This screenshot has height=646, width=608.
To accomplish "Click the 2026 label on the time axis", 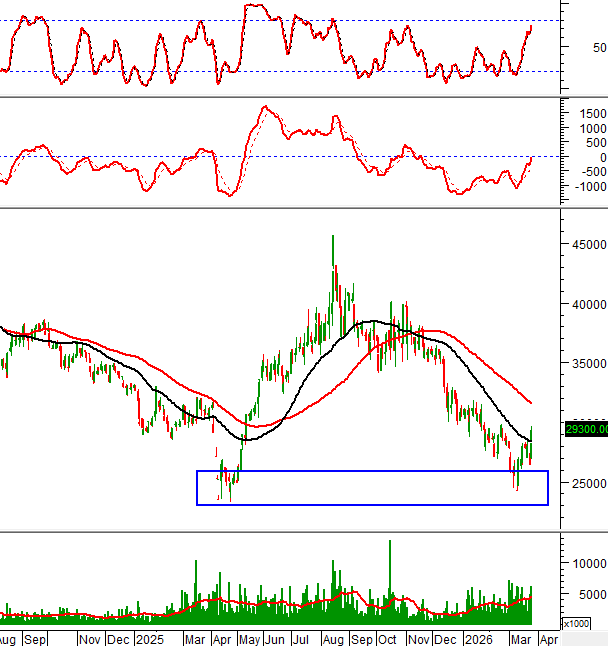I will pos(478,638).
